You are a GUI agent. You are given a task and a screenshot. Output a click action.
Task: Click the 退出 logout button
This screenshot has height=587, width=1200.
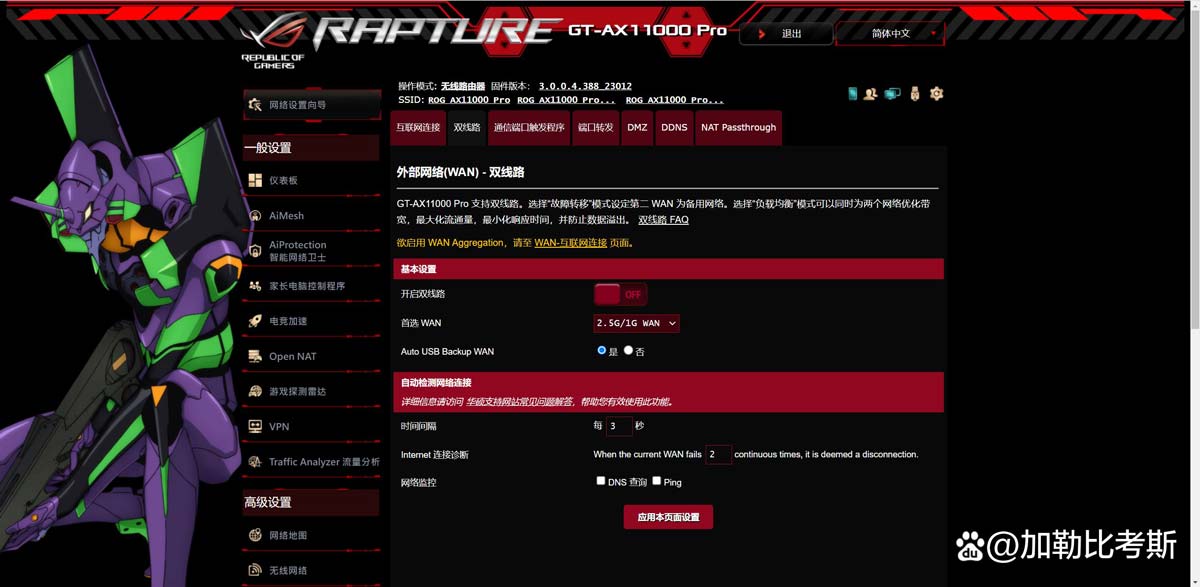tap(786, 33)
